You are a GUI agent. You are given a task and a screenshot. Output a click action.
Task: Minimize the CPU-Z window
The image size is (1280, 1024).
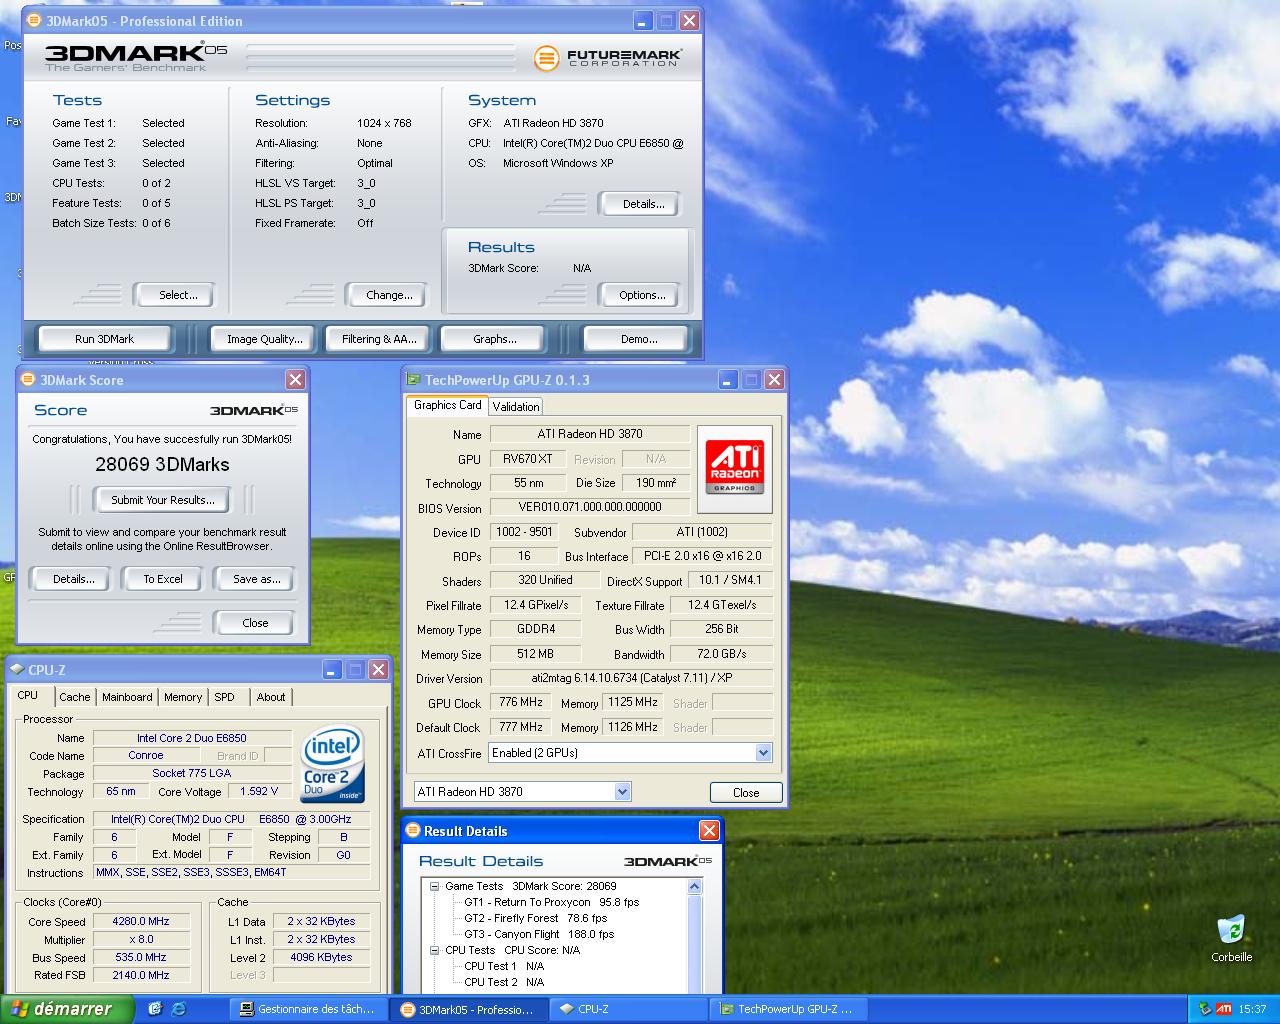pos(331,670)
